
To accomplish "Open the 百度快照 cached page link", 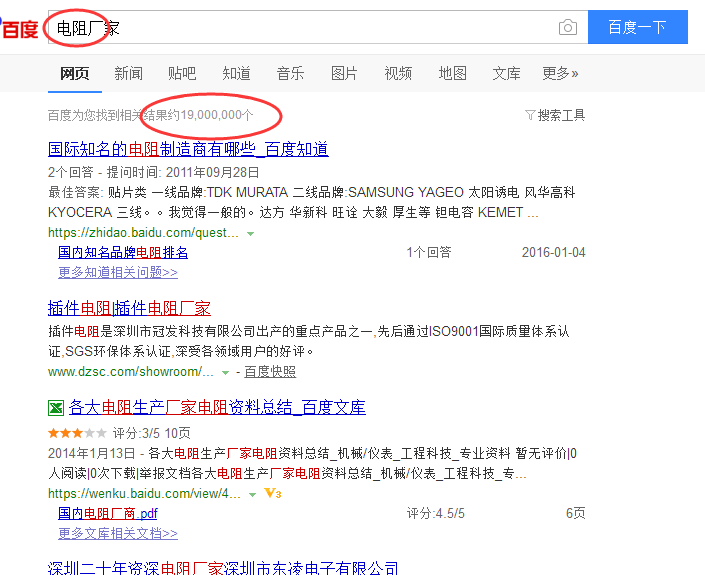I will pyautogui.click(x=270, y=372).
